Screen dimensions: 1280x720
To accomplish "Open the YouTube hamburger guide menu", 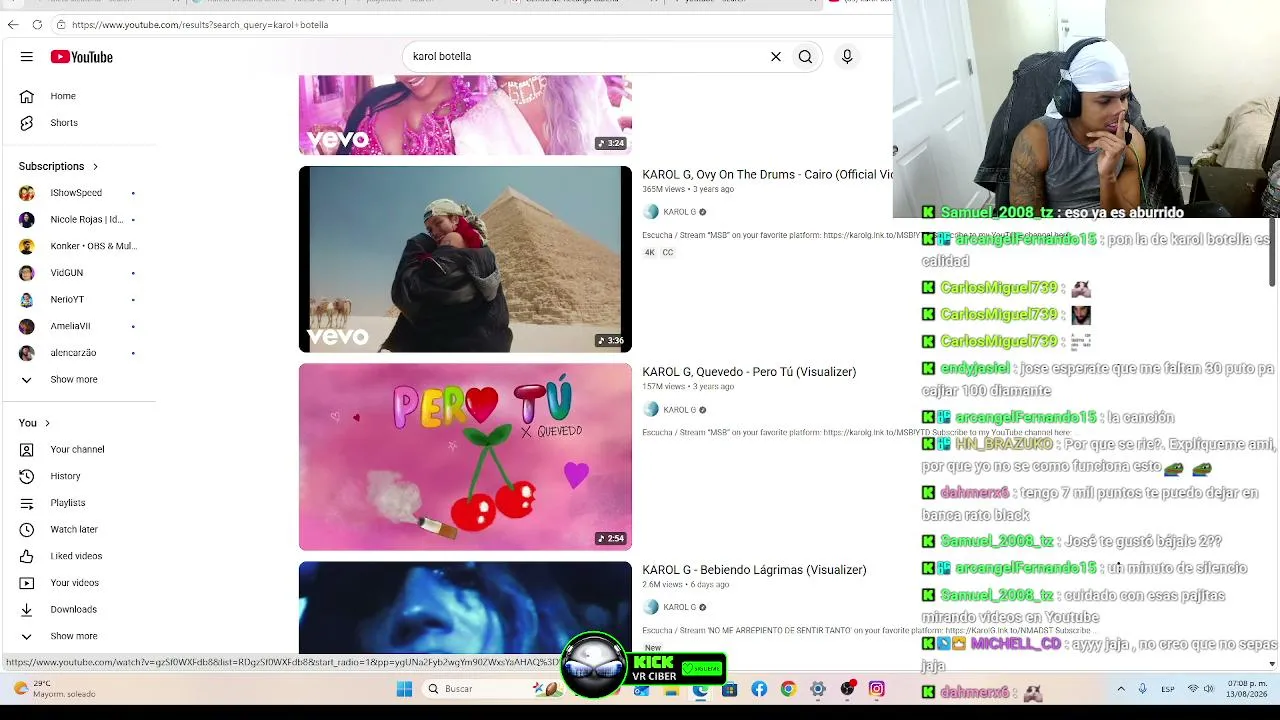I will 27,57.
